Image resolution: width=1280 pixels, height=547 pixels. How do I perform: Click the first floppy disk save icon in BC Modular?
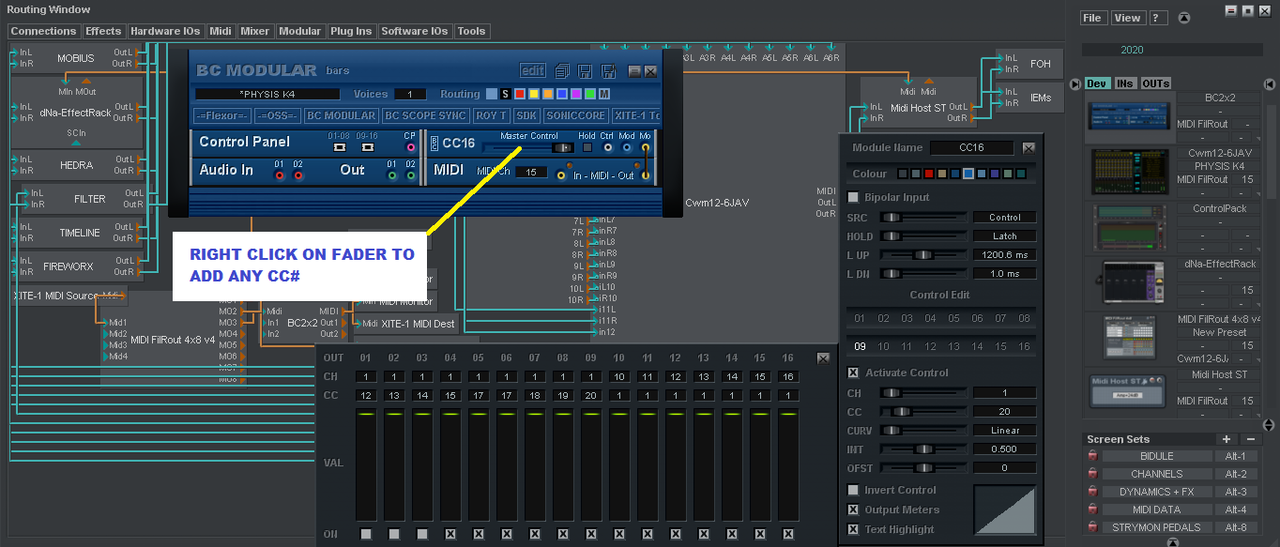coord(583,71)
